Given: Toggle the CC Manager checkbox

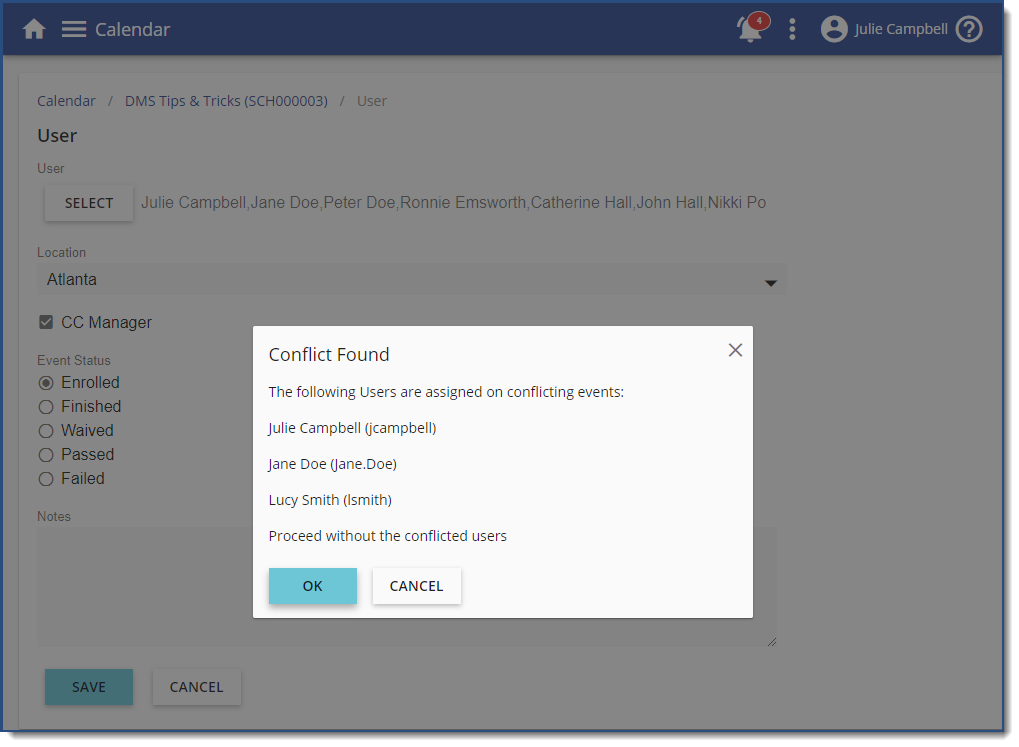Looking at the screenshot, I should pyautogui.click(x=46, y=322).
